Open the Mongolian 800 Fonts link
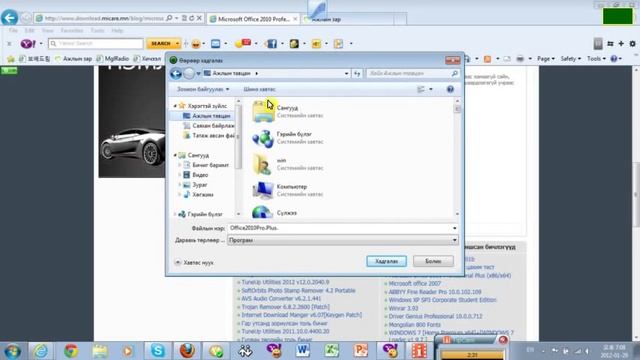 (414, 324)
